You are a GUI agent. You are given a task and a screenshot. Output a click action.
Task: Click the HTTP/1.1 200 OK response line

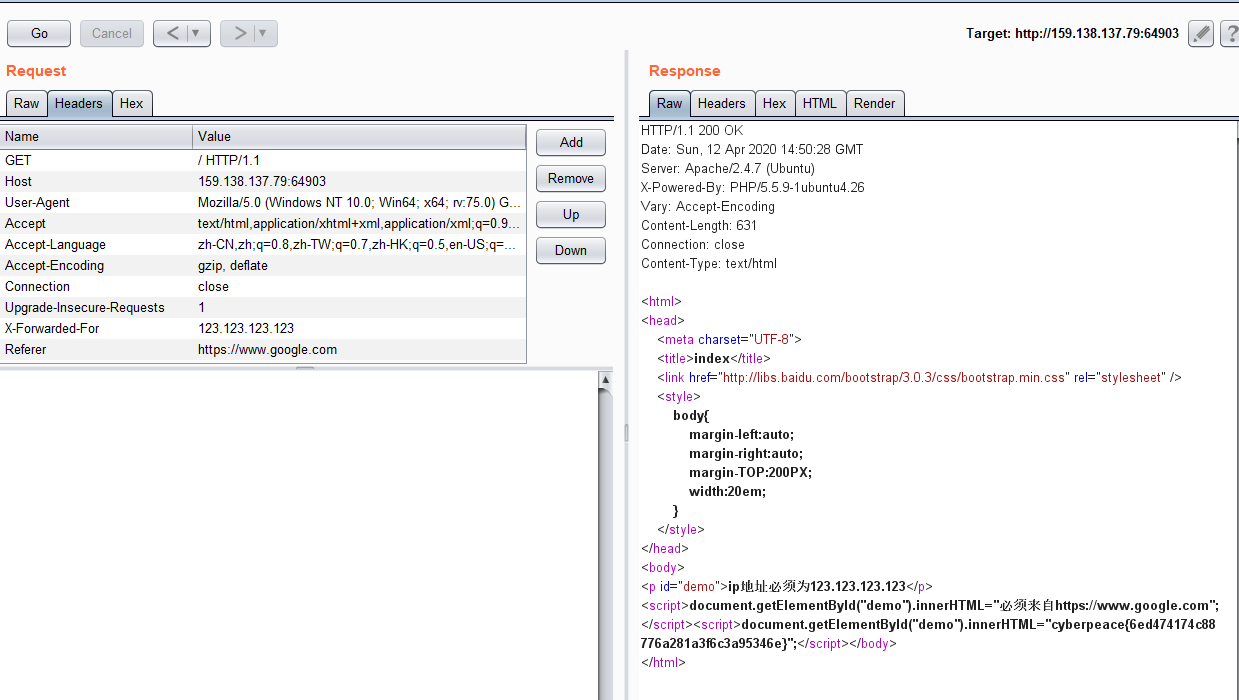tap(692, 130)
